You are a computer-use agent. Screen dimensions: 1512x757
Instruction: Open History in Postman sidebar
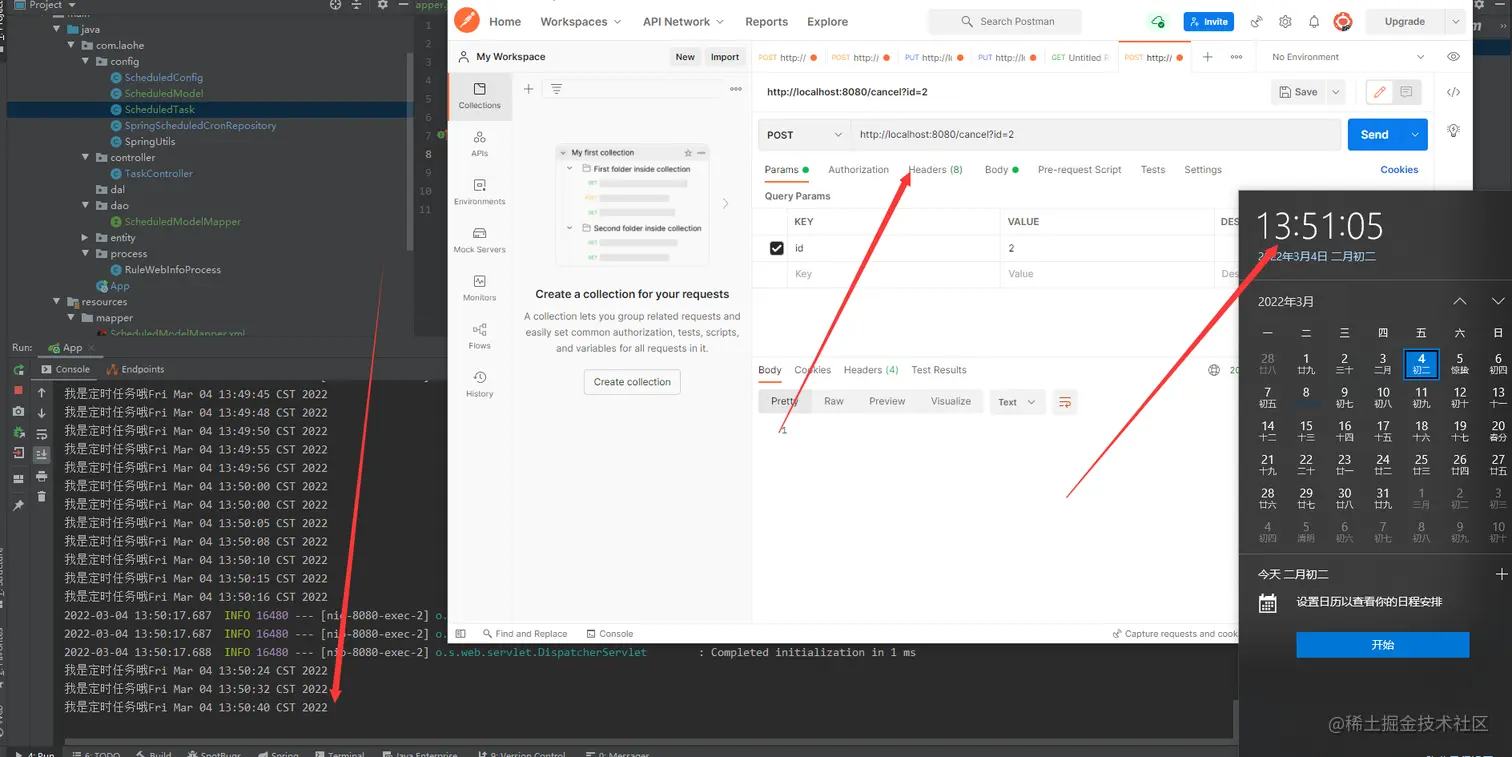point(479,383)
